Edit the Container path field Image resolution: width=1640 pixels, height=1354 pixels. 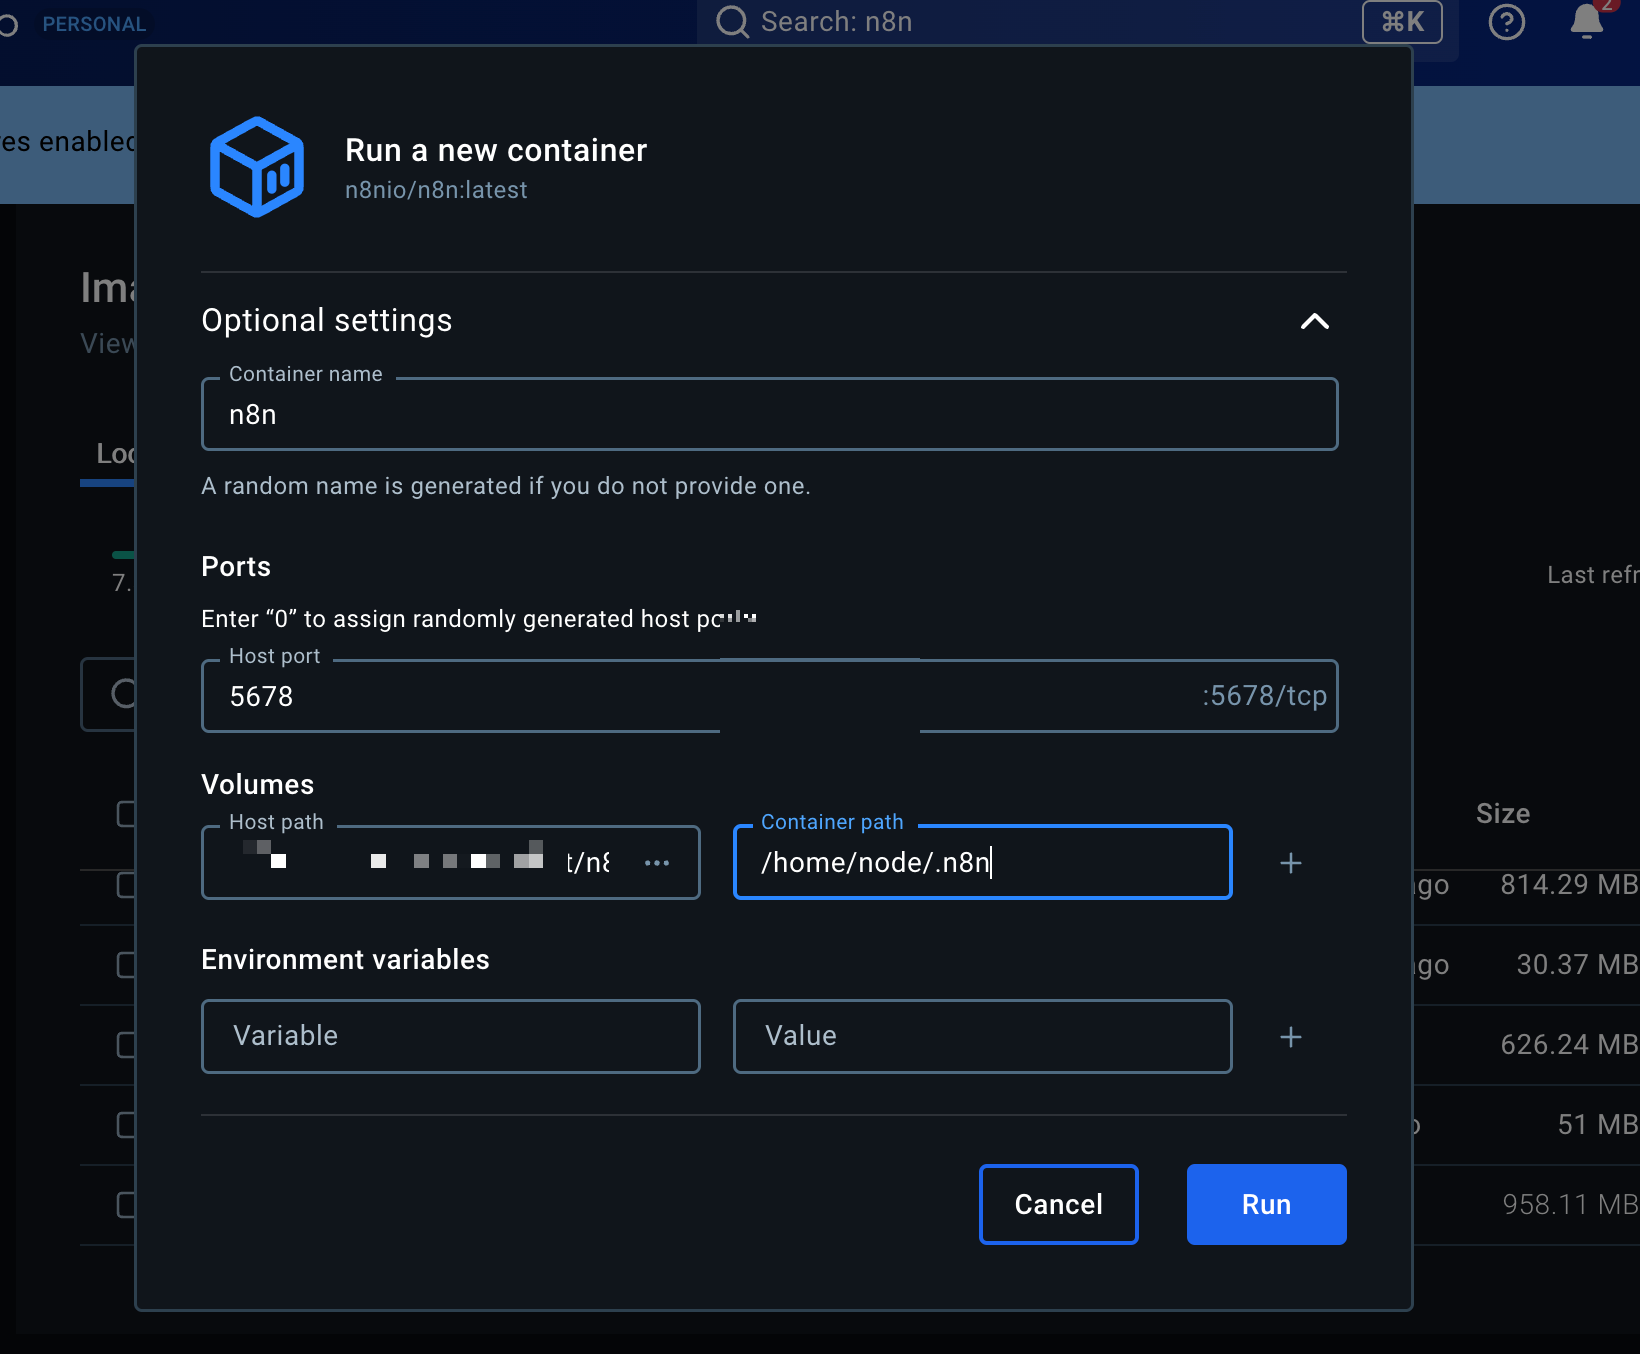point(982,862)
